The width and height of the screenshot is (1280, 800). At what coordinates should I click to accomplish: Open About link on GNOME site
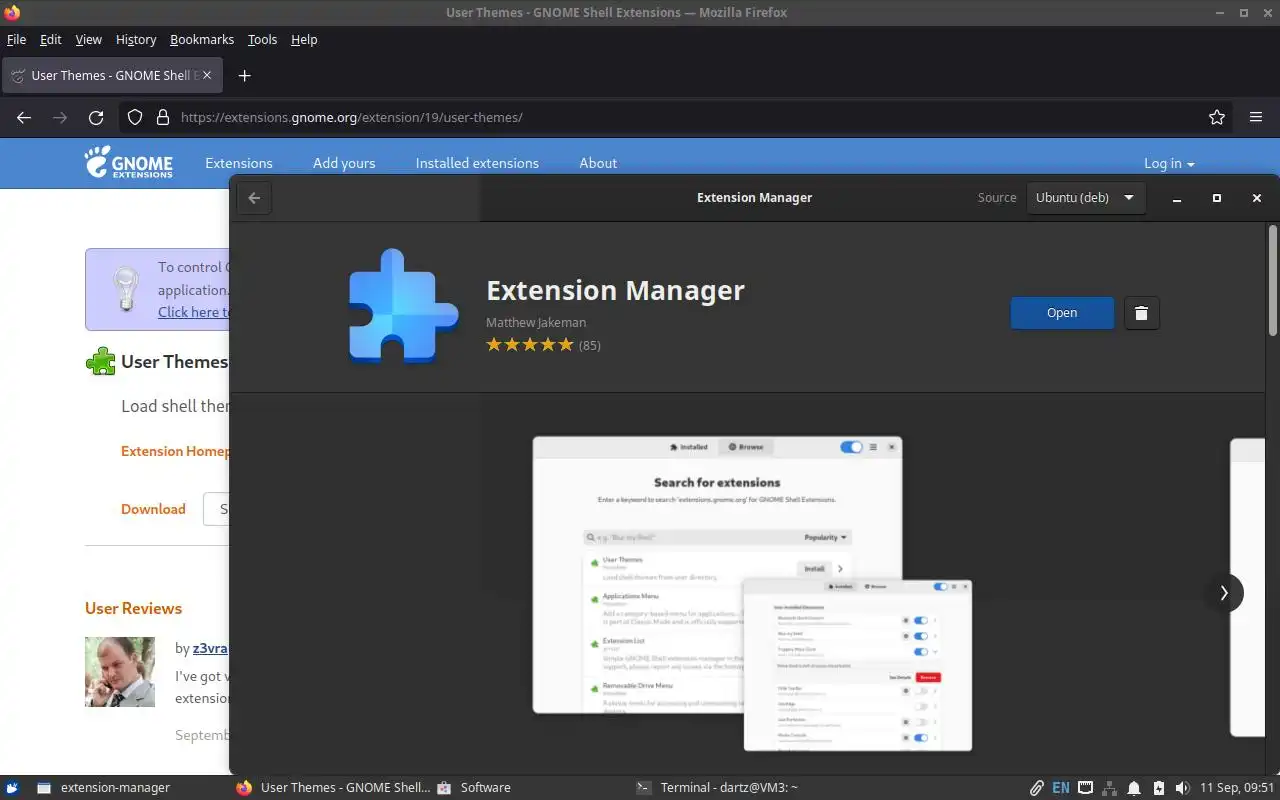point(598,163)
